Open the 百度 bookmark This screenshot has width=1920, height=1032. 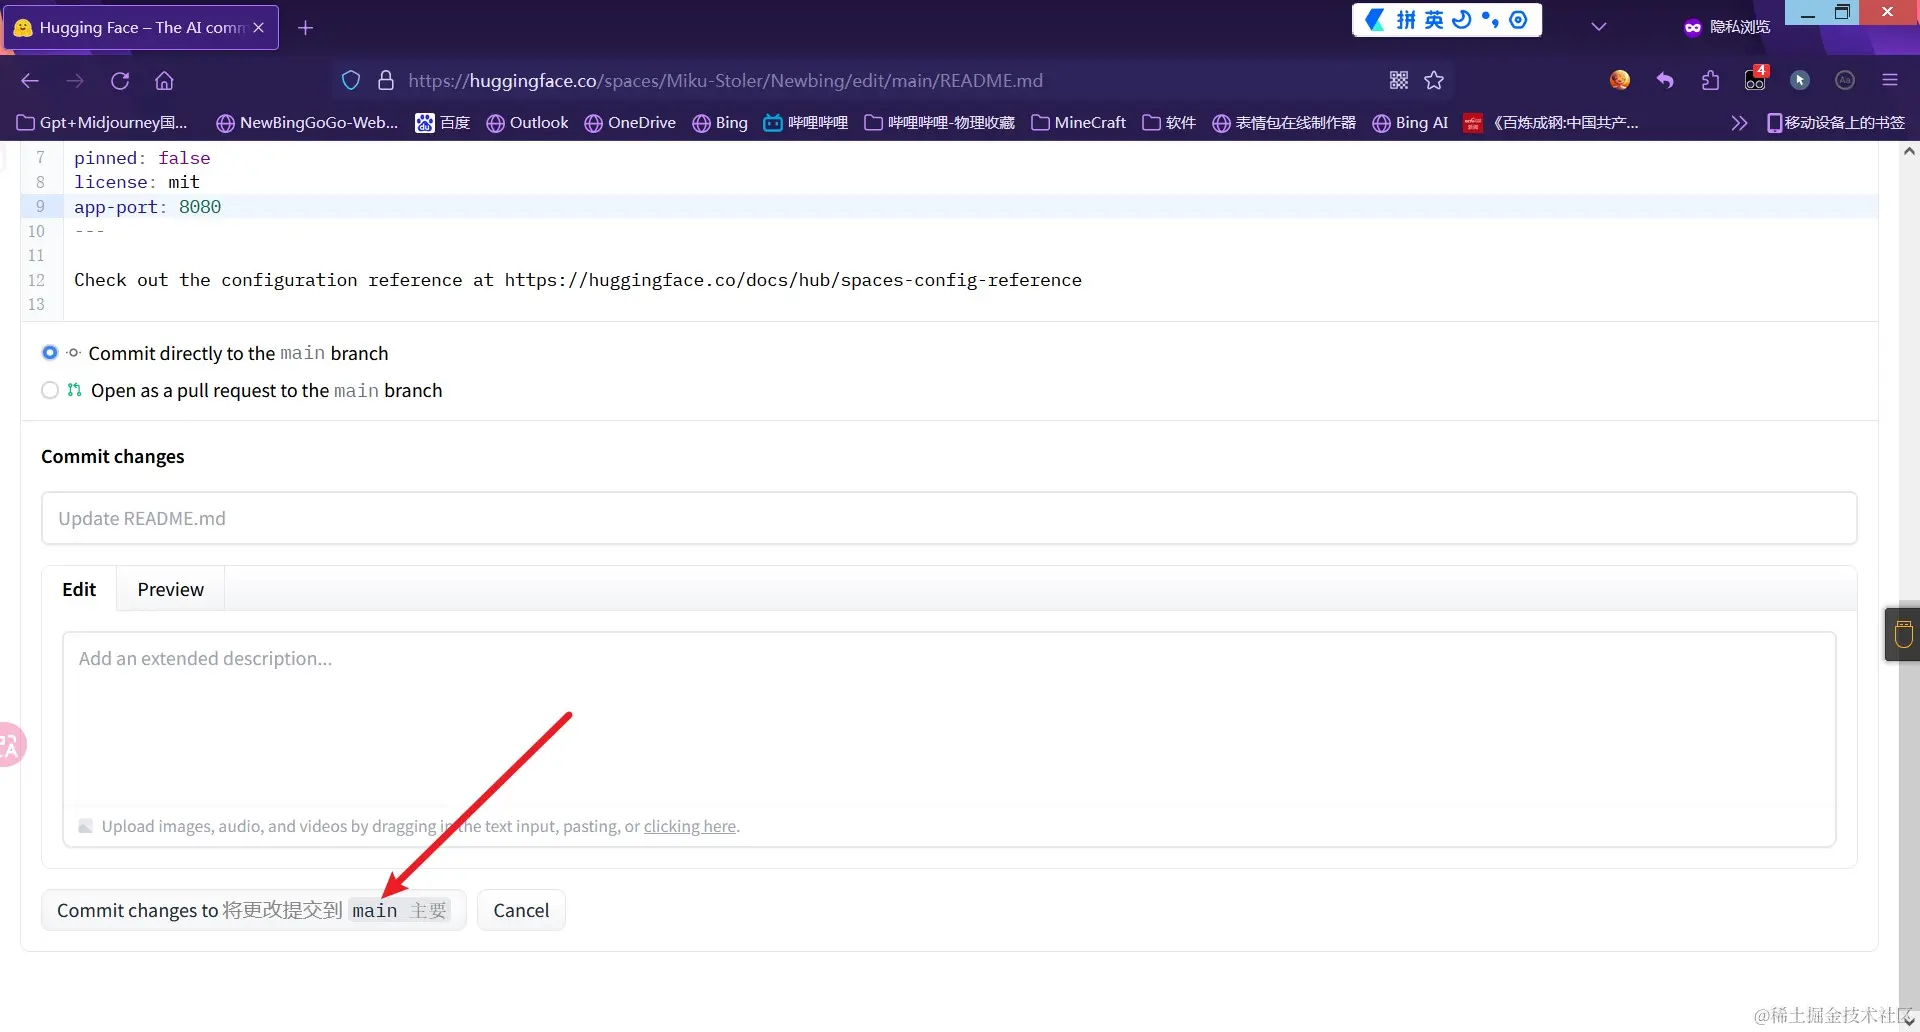[443, 123]
